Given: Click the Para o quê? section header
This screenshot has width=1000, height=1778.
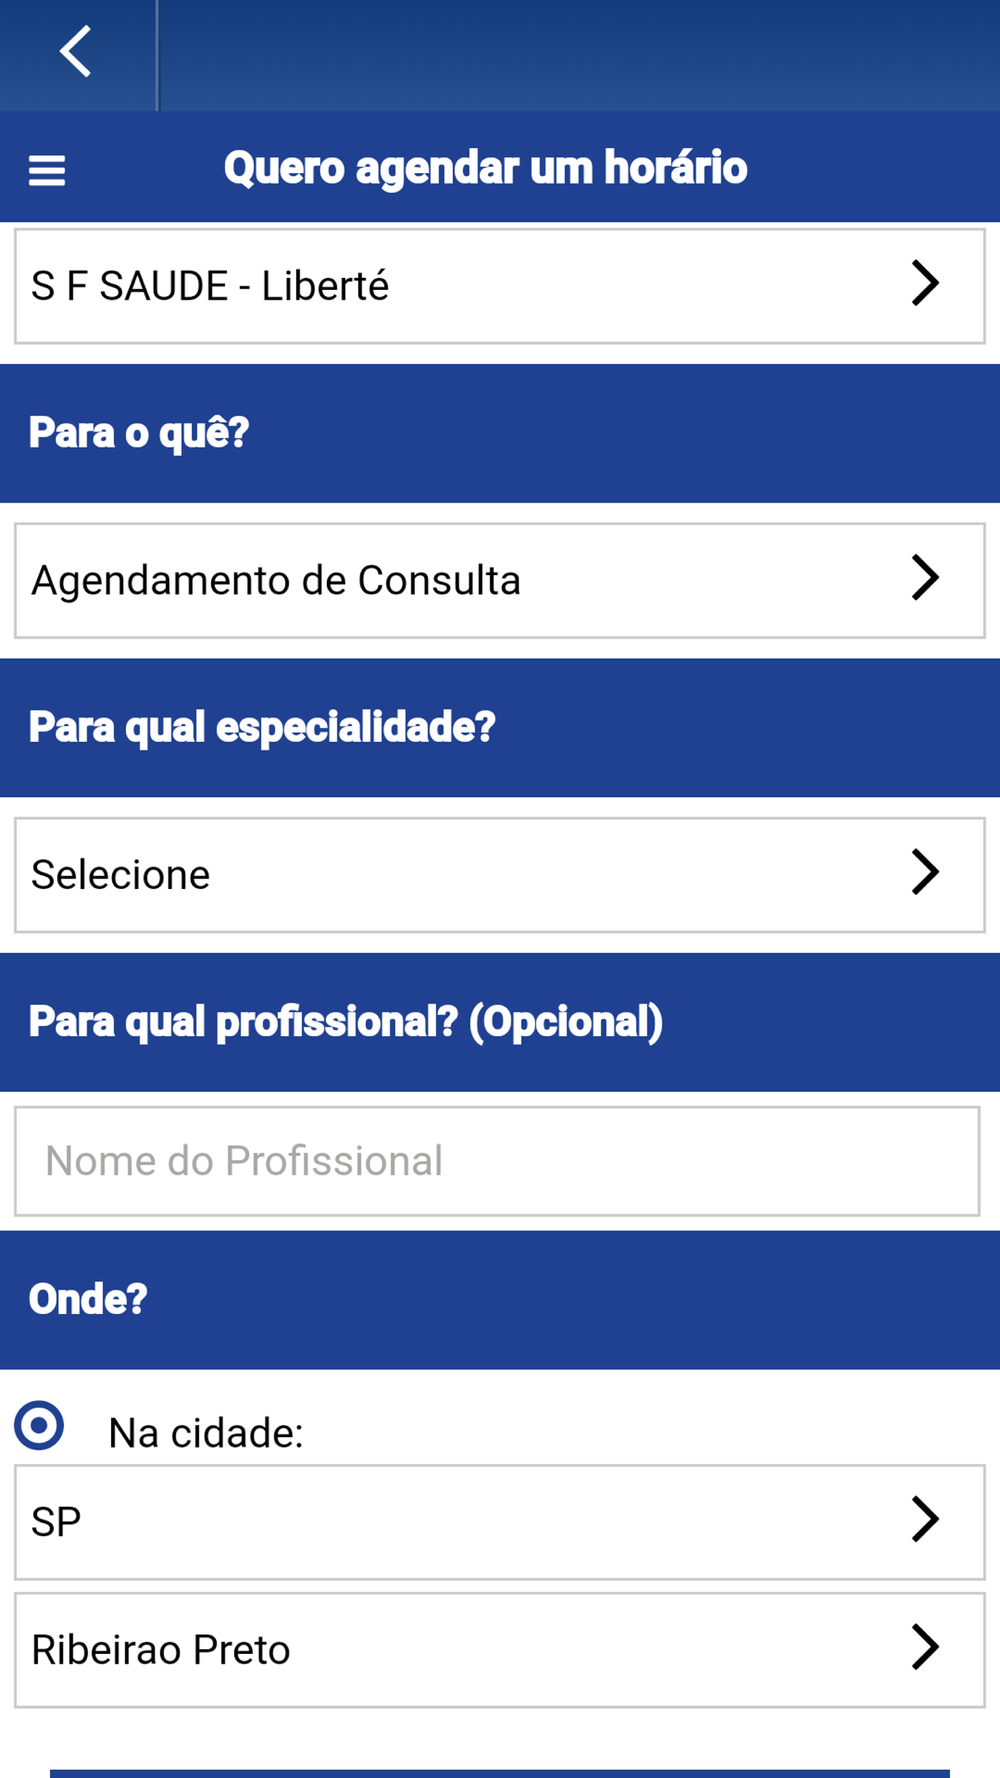Looking at the screenshot, I should point(139,433).
